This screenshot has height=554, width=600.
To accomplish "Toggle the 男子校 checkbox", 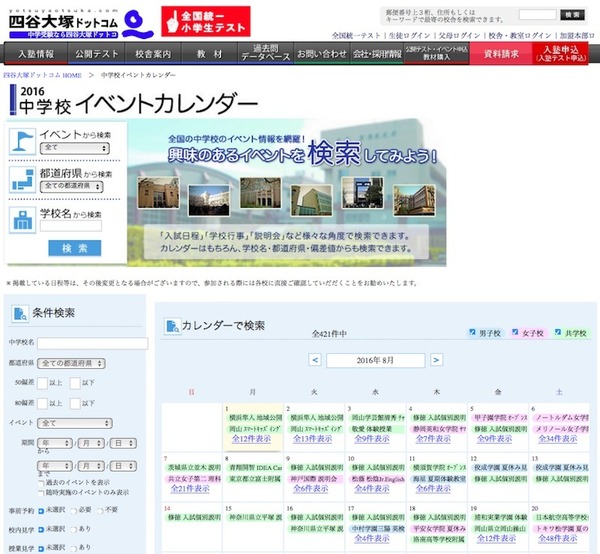I will click(473, 333).
